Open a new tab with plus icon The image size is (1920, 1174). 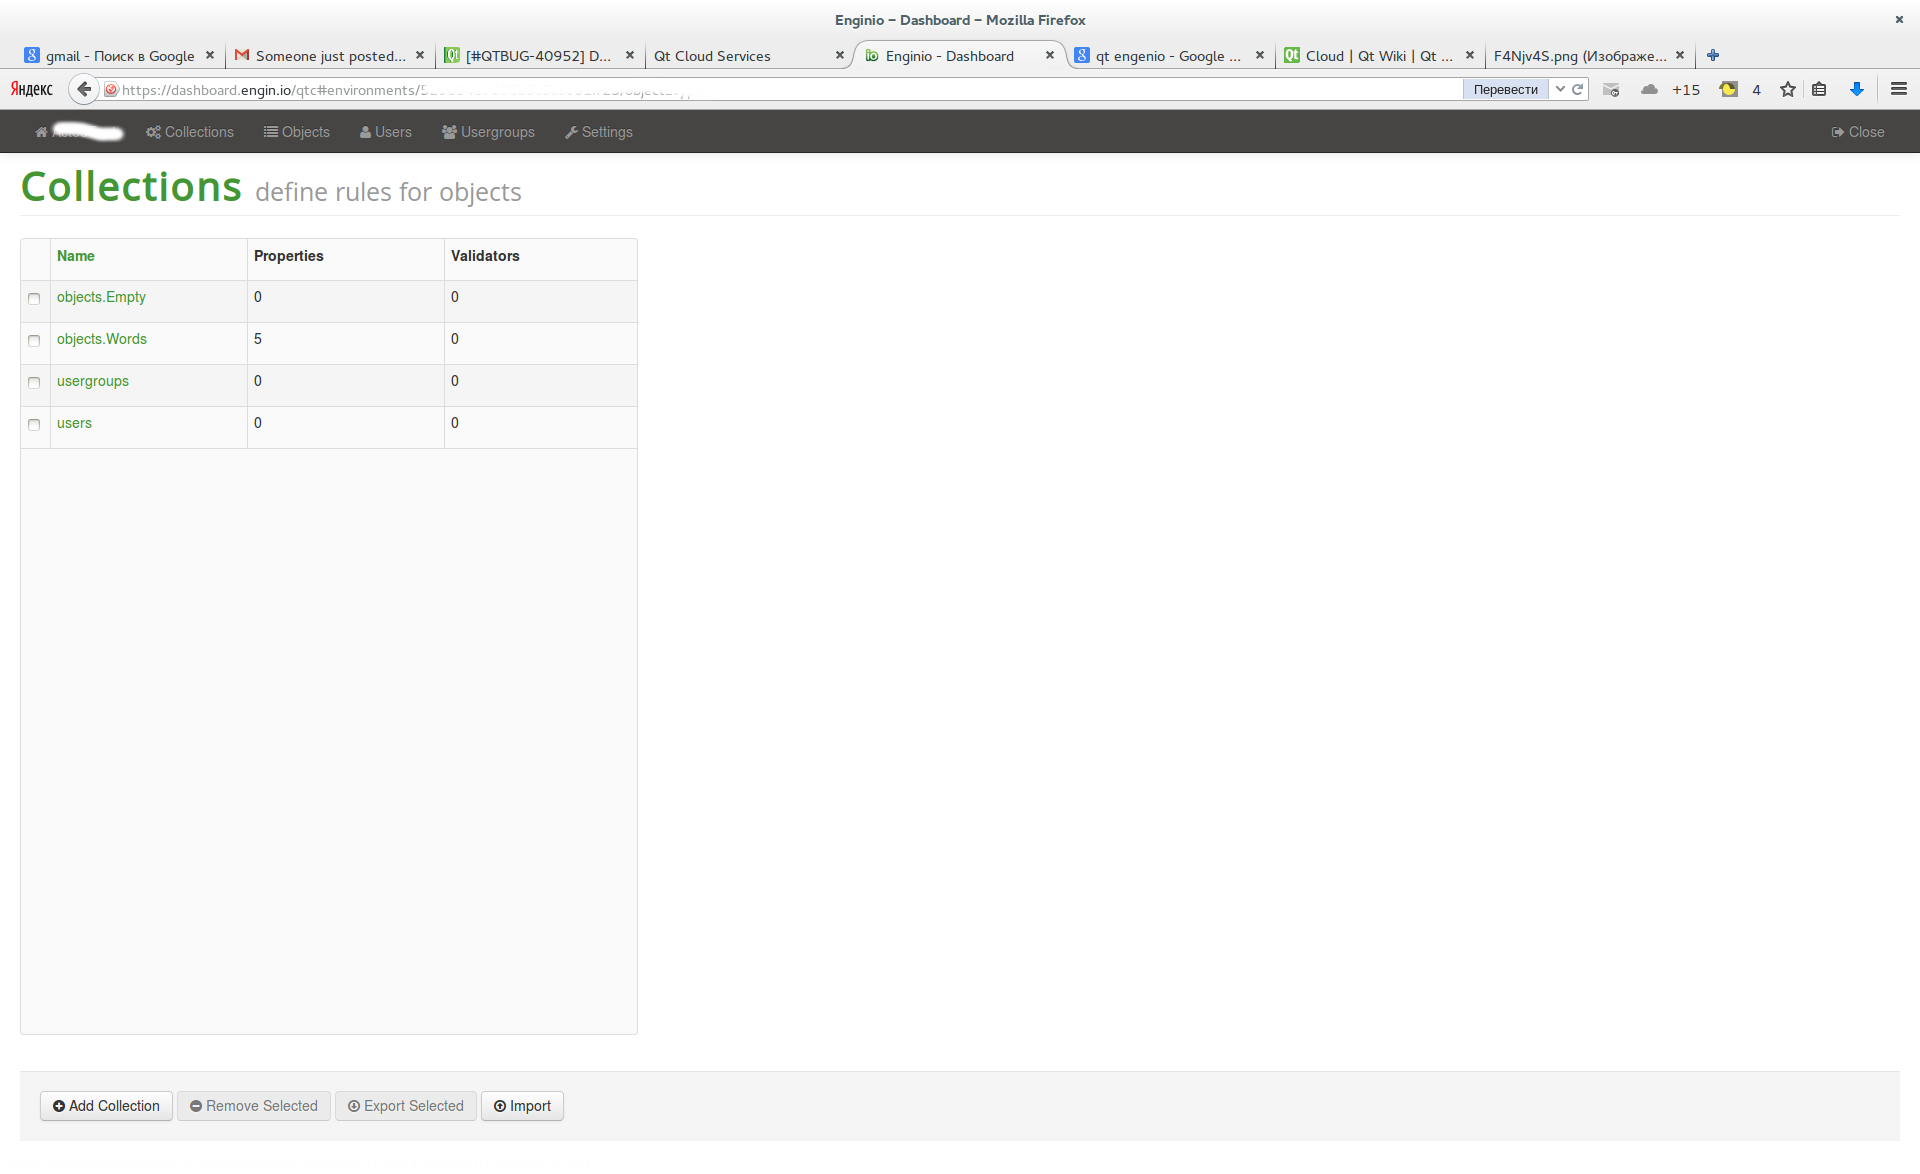click(x=1713, y=56)
